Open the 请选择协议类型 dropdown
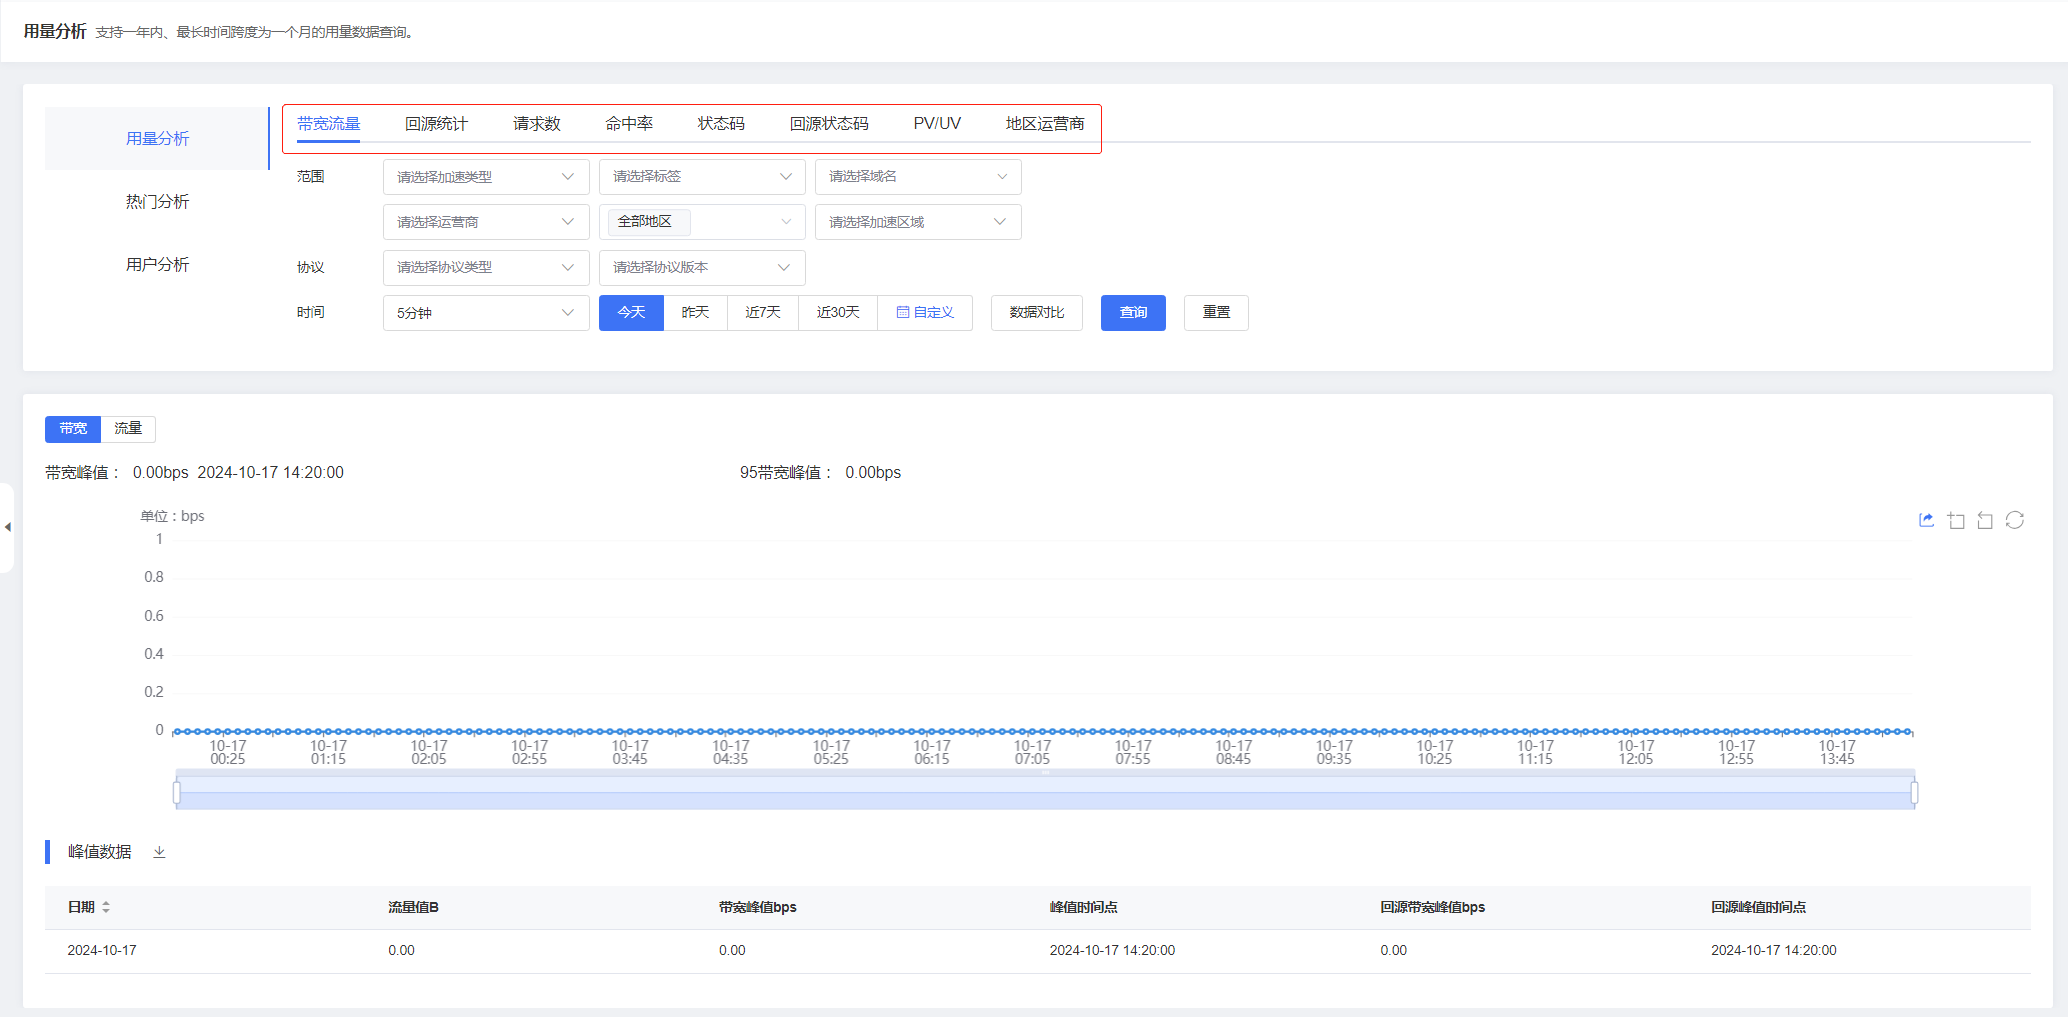This screenshot has height=1017, width=2068. (x=486, y=267)
